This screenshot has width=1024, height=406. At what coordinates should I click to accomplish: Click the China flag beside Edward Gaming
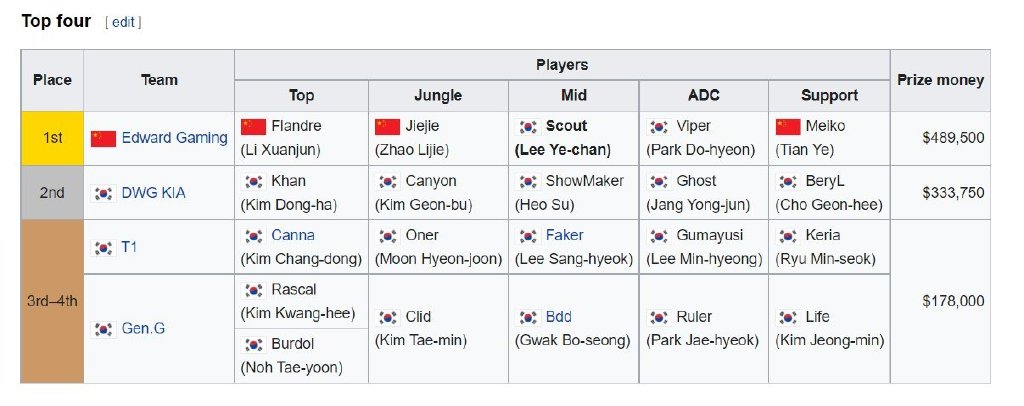[x=103, y=138]
